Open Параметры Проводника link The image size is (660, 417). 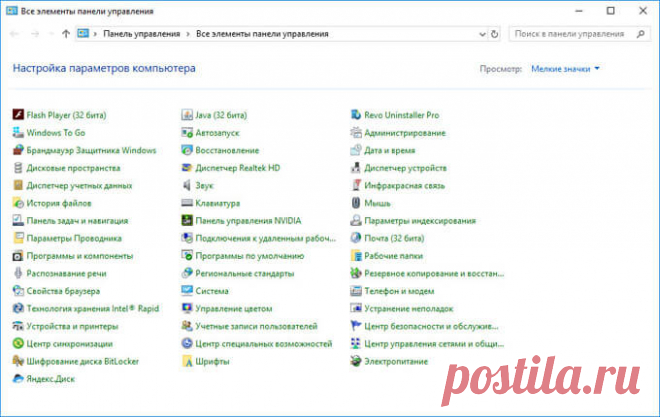click(74, 238)
